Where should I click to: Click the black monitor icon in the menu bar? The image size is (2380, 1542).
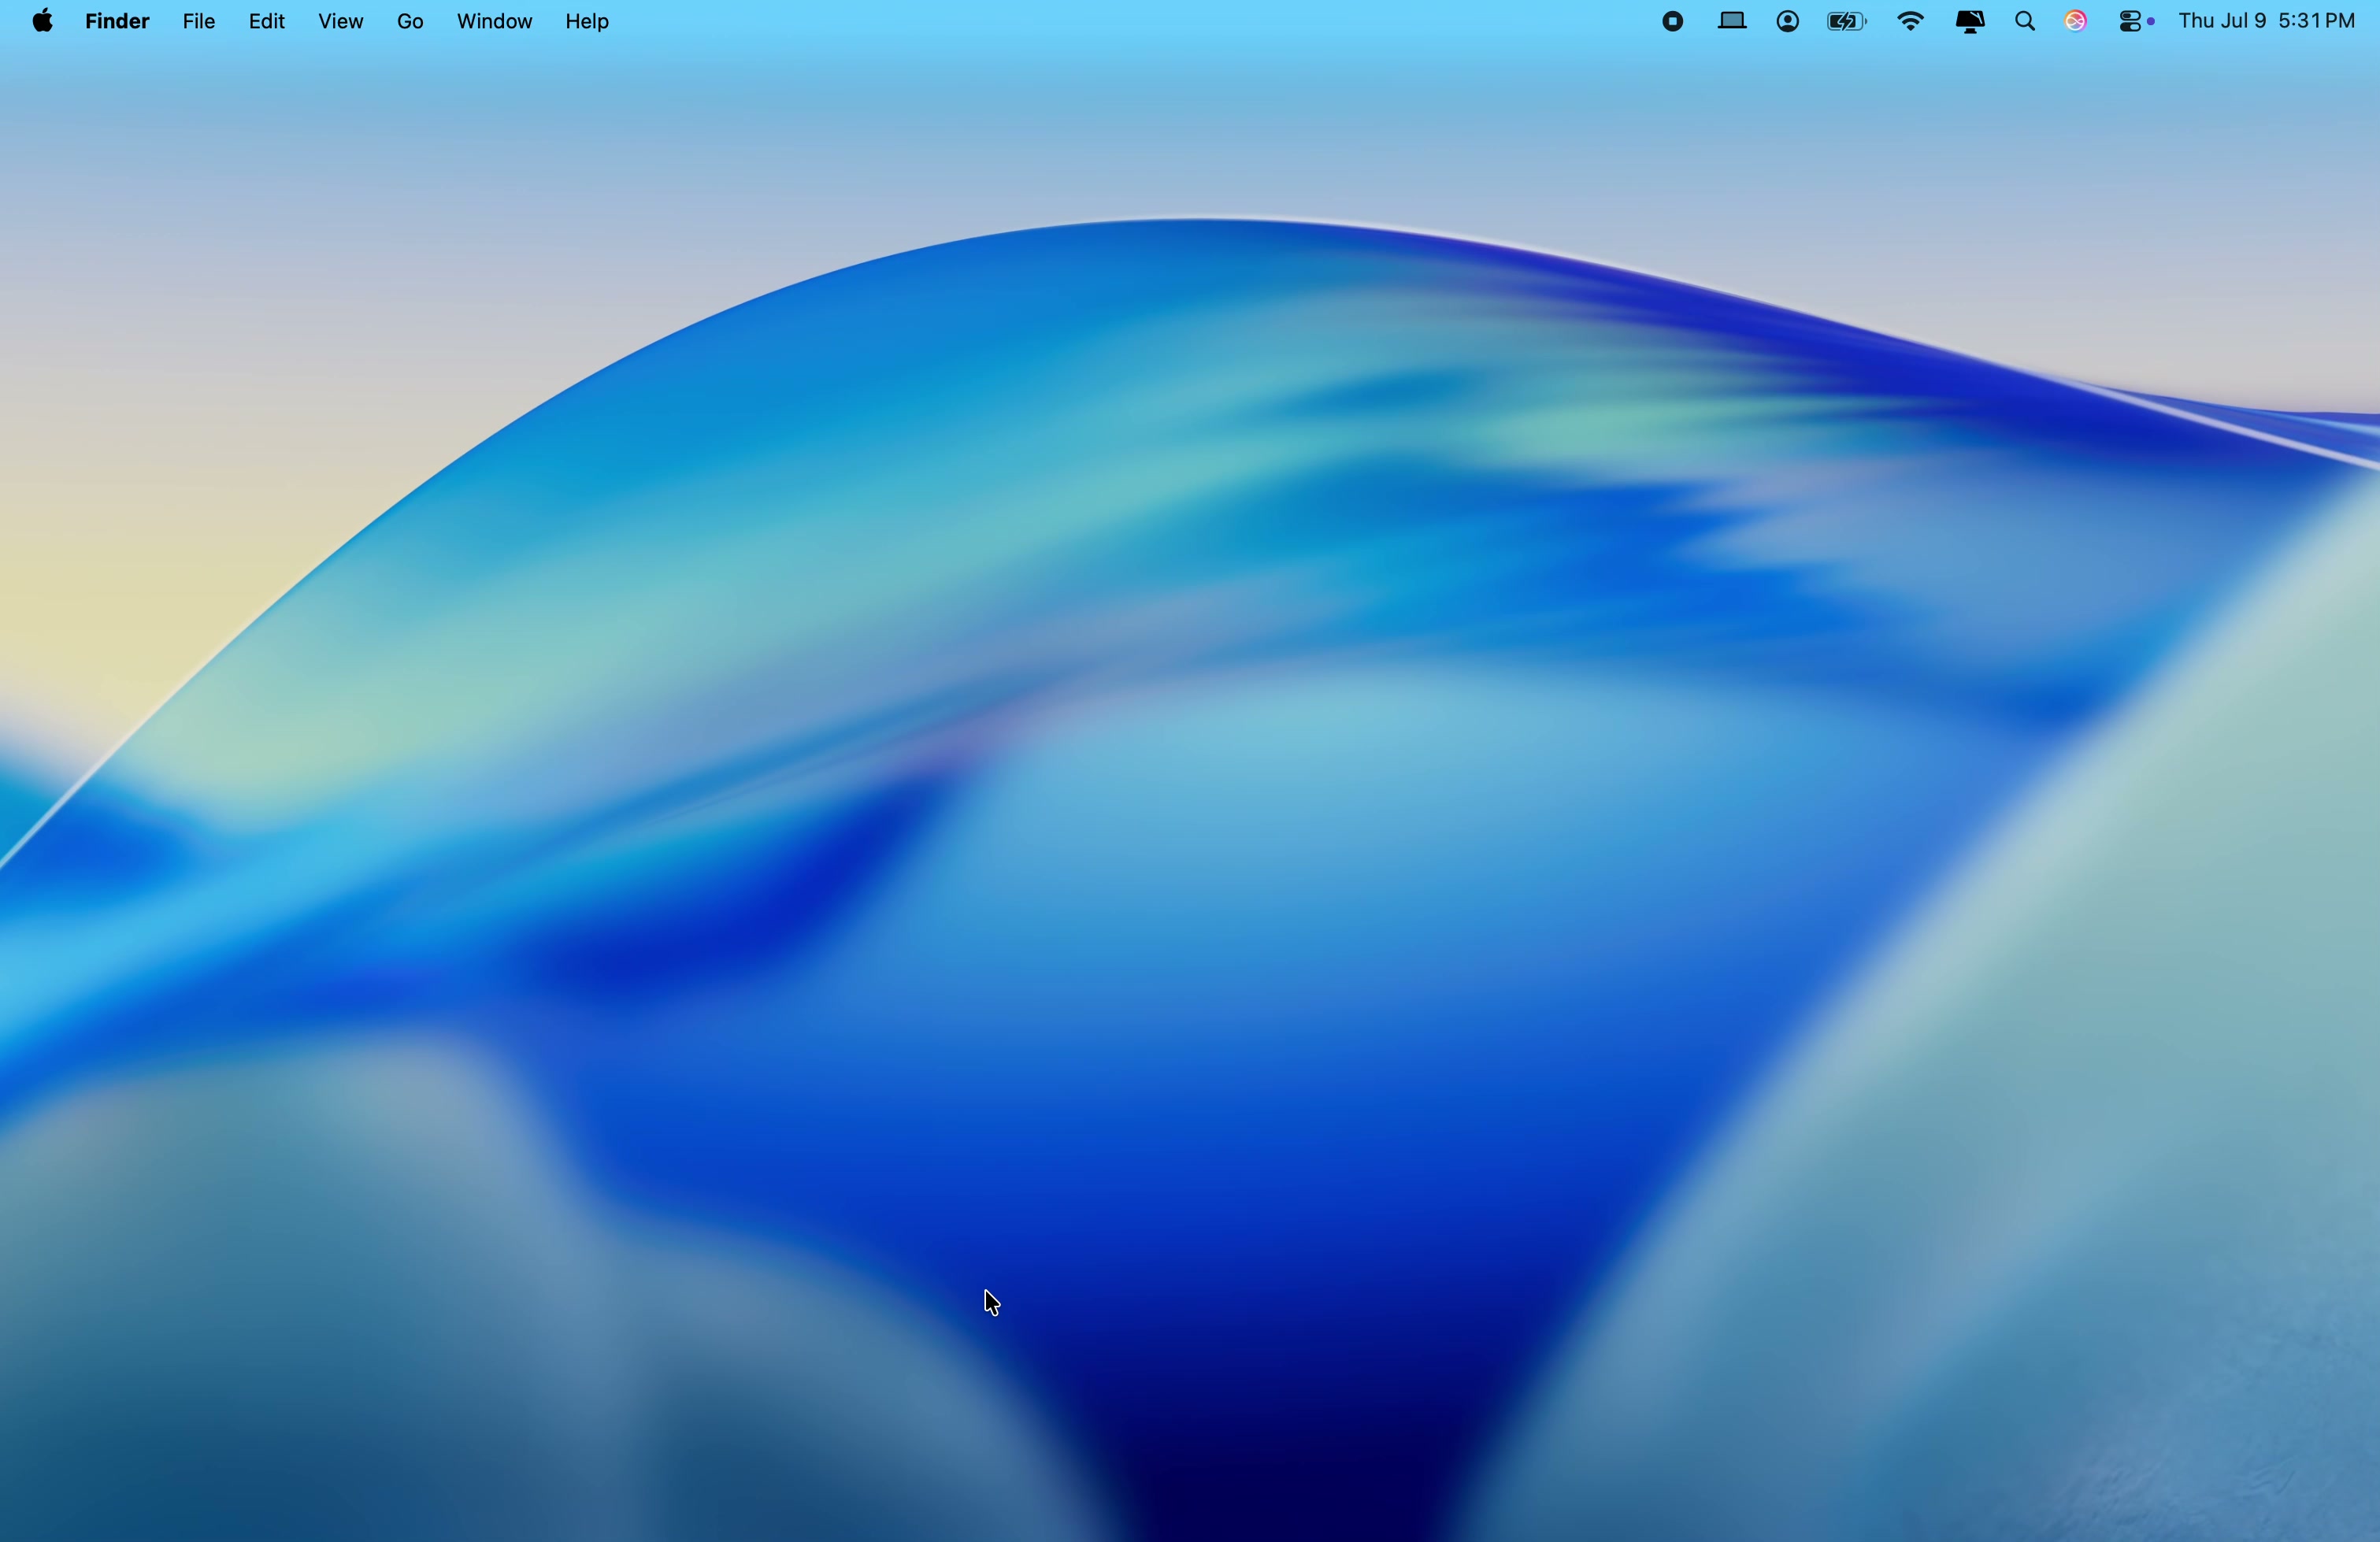[x=1970, y=21]
